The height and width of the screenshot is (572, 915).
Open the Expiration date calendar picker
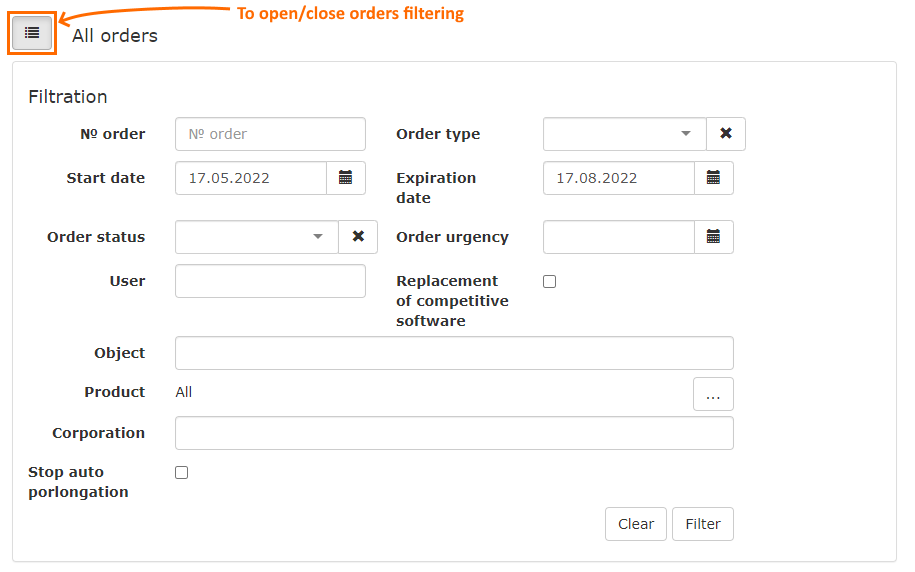tap(714, 178)
